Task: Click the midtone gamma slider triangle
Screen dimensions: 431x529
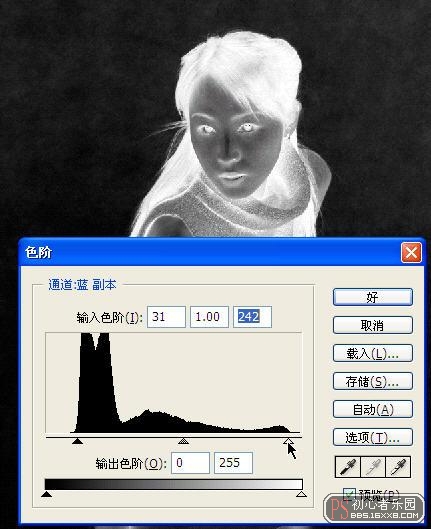Action: 183,441
